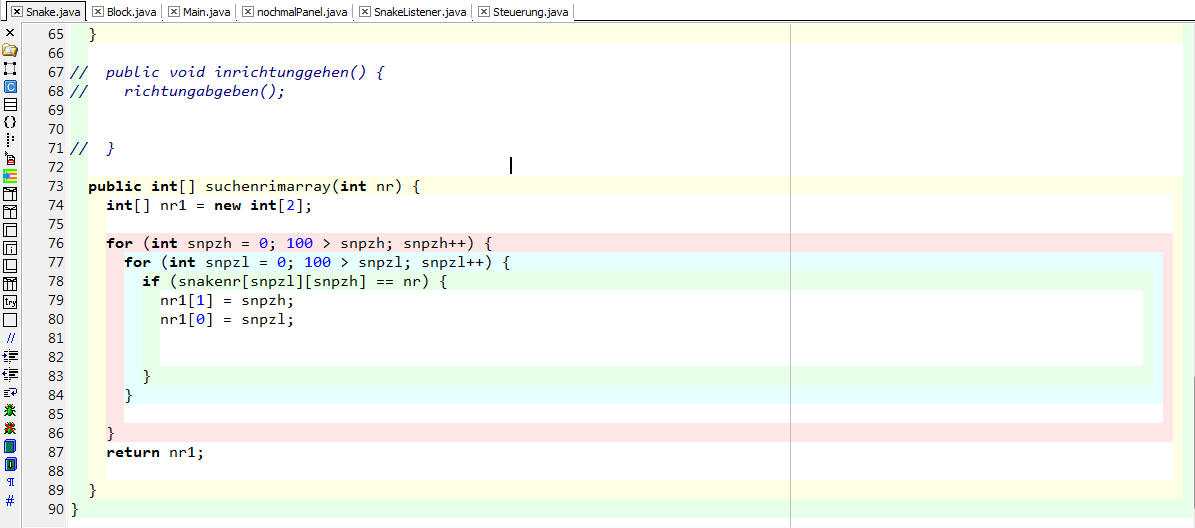Click the green bug icon
Viewport: 1195px width, 528px height.
tap(10, 410)
